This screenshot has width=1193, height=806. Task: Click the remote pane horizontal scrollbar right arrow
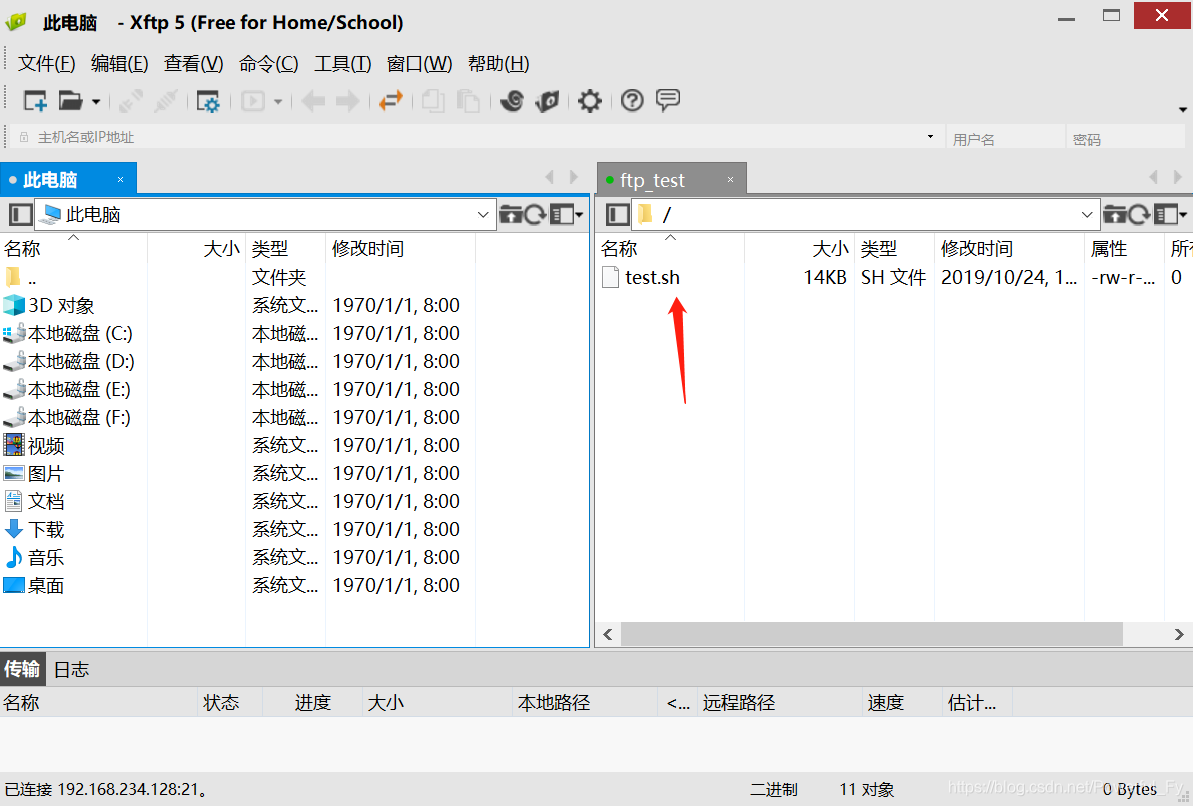1179,634
